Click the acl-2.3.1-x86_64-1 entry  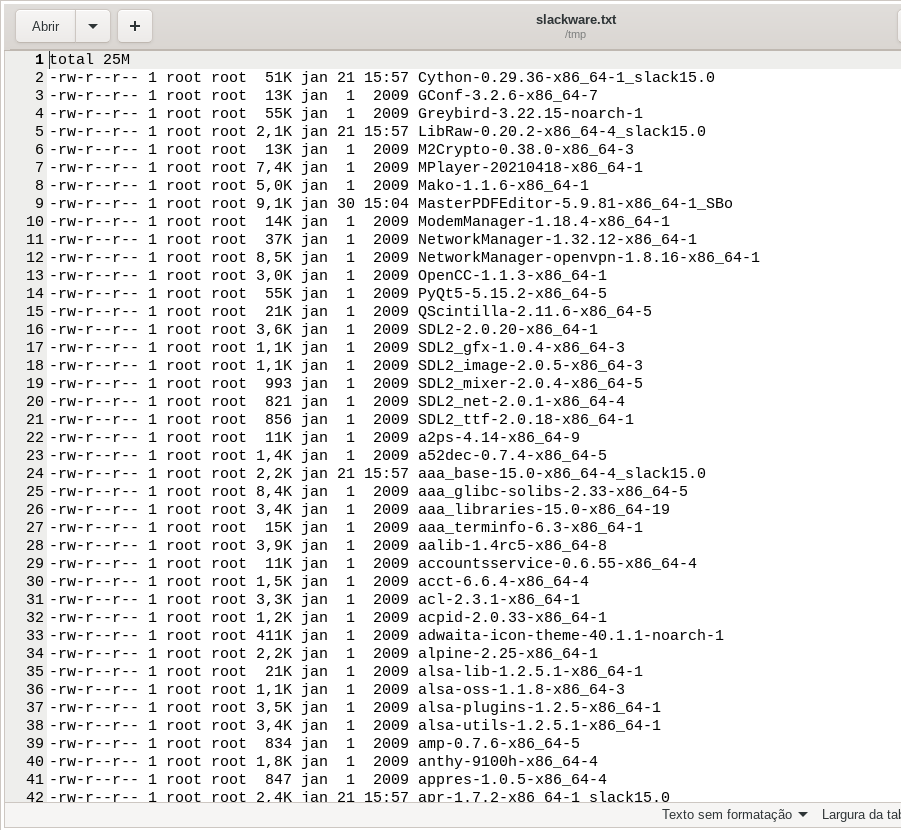(499, 600)
